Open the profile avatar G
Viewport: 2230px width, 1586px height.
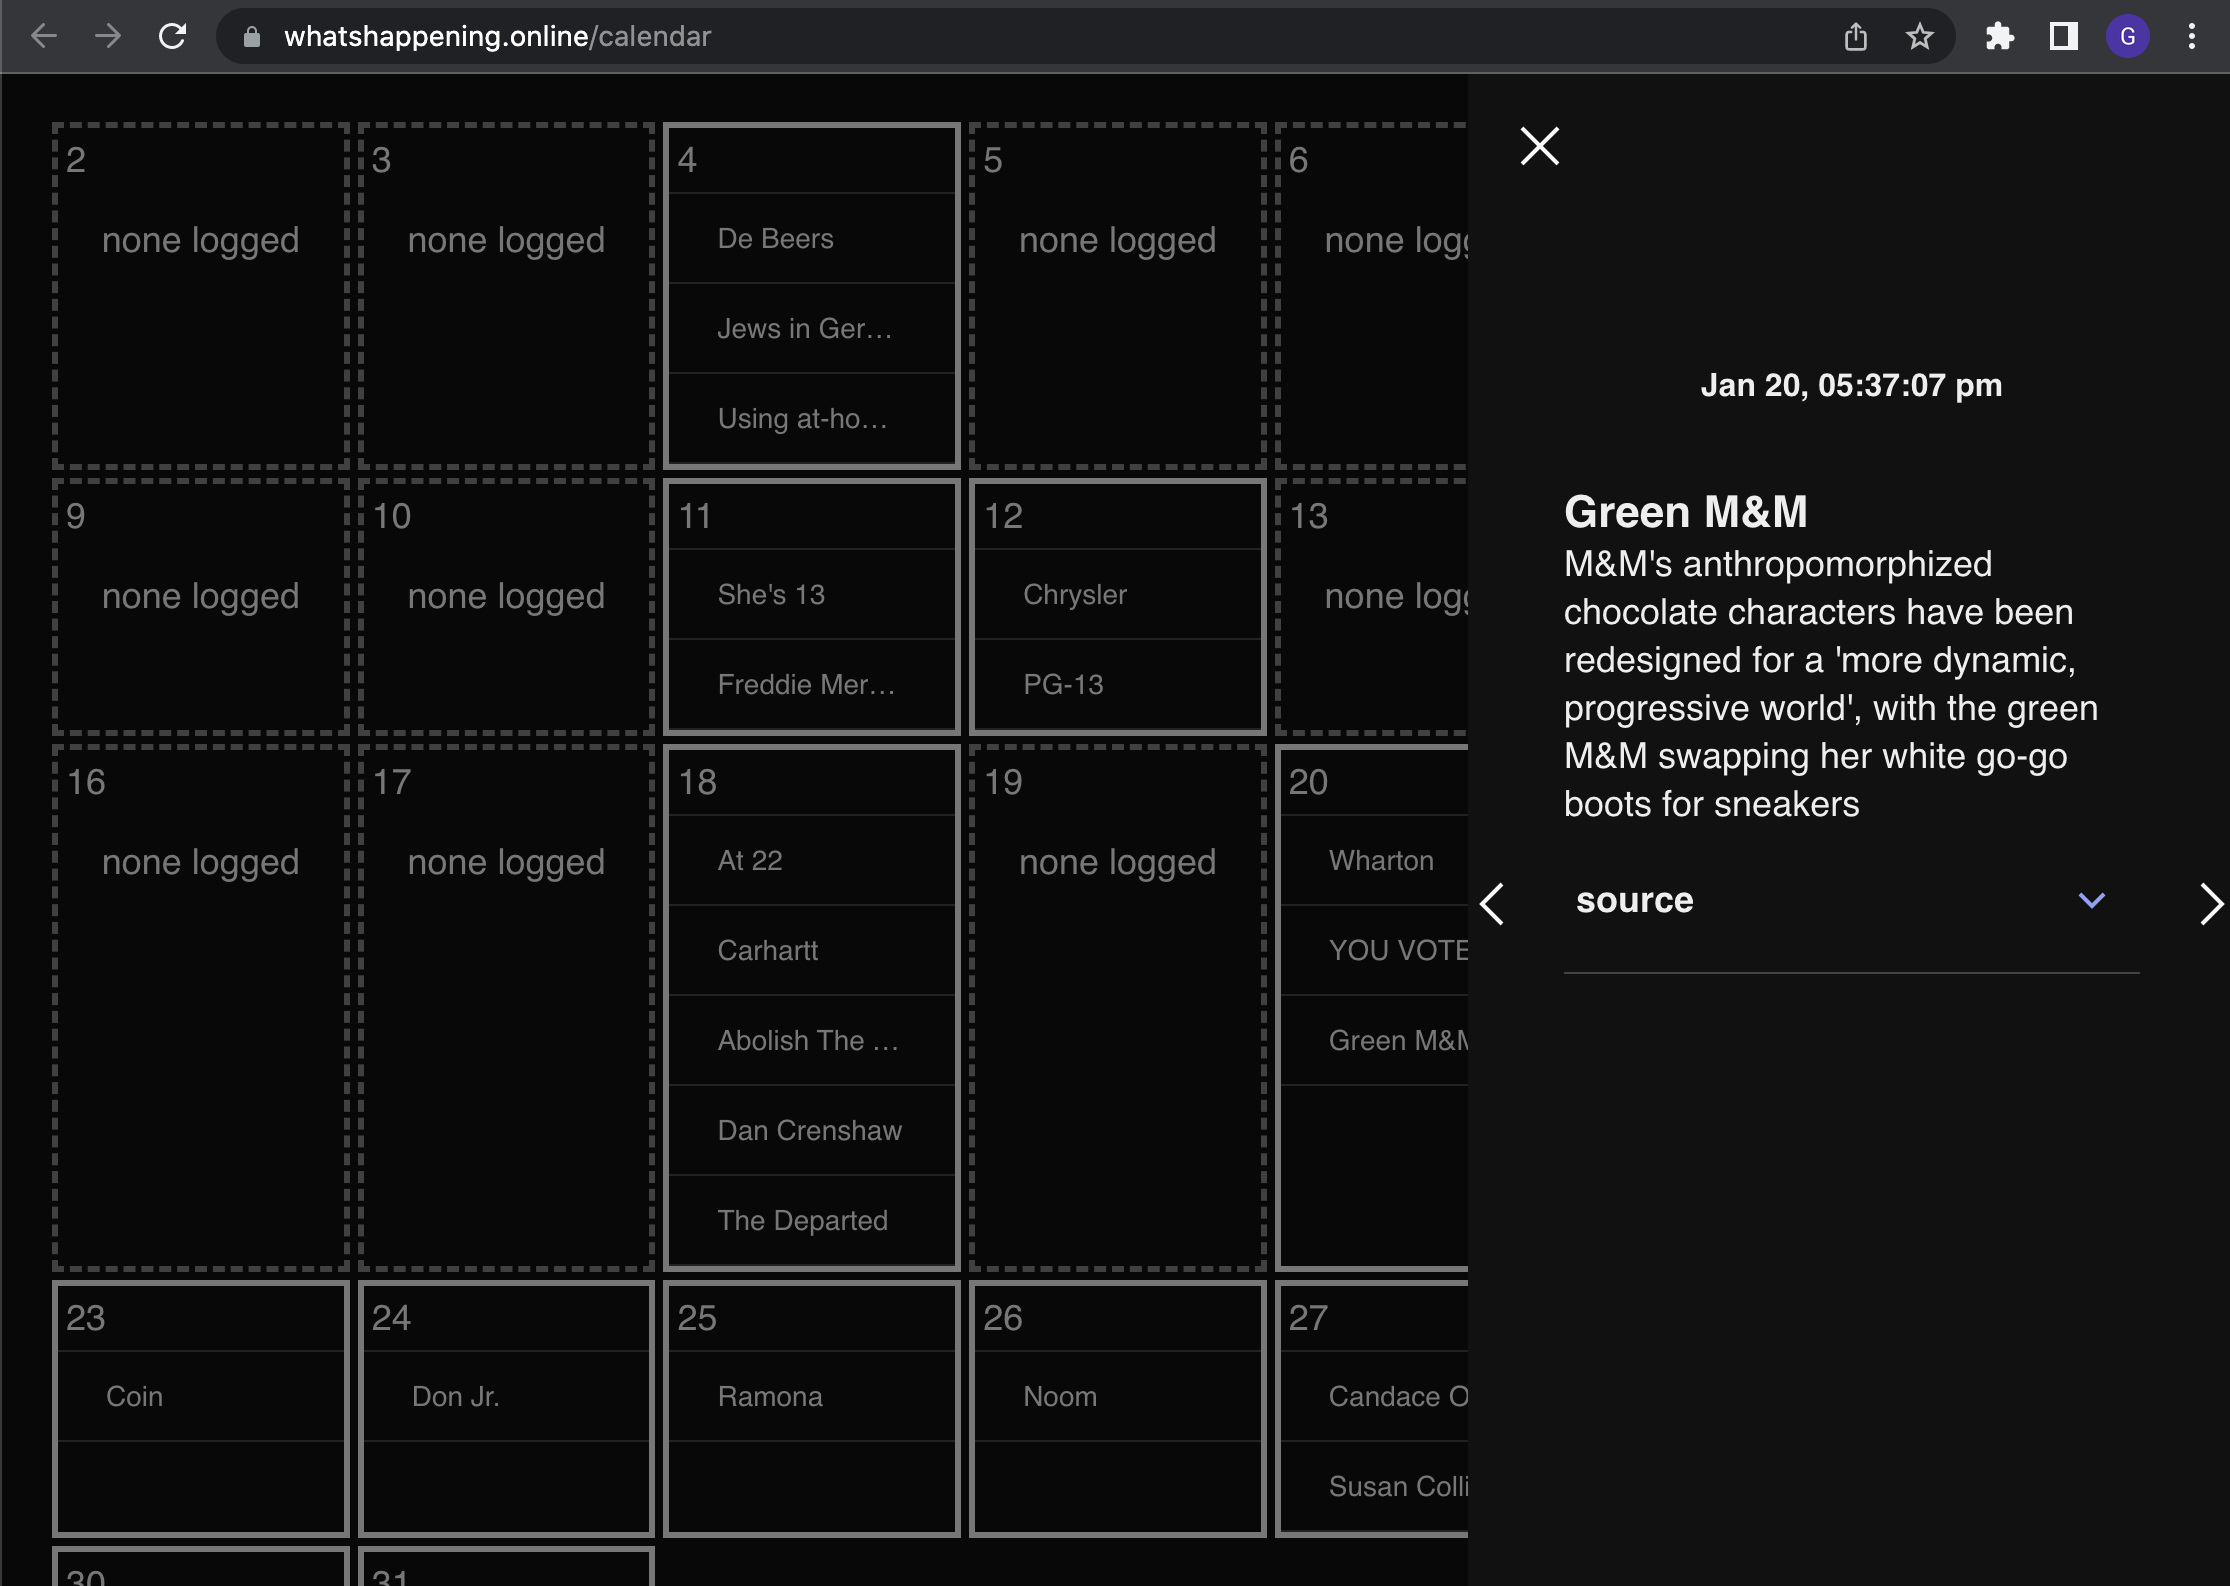tap(2127, 37)
